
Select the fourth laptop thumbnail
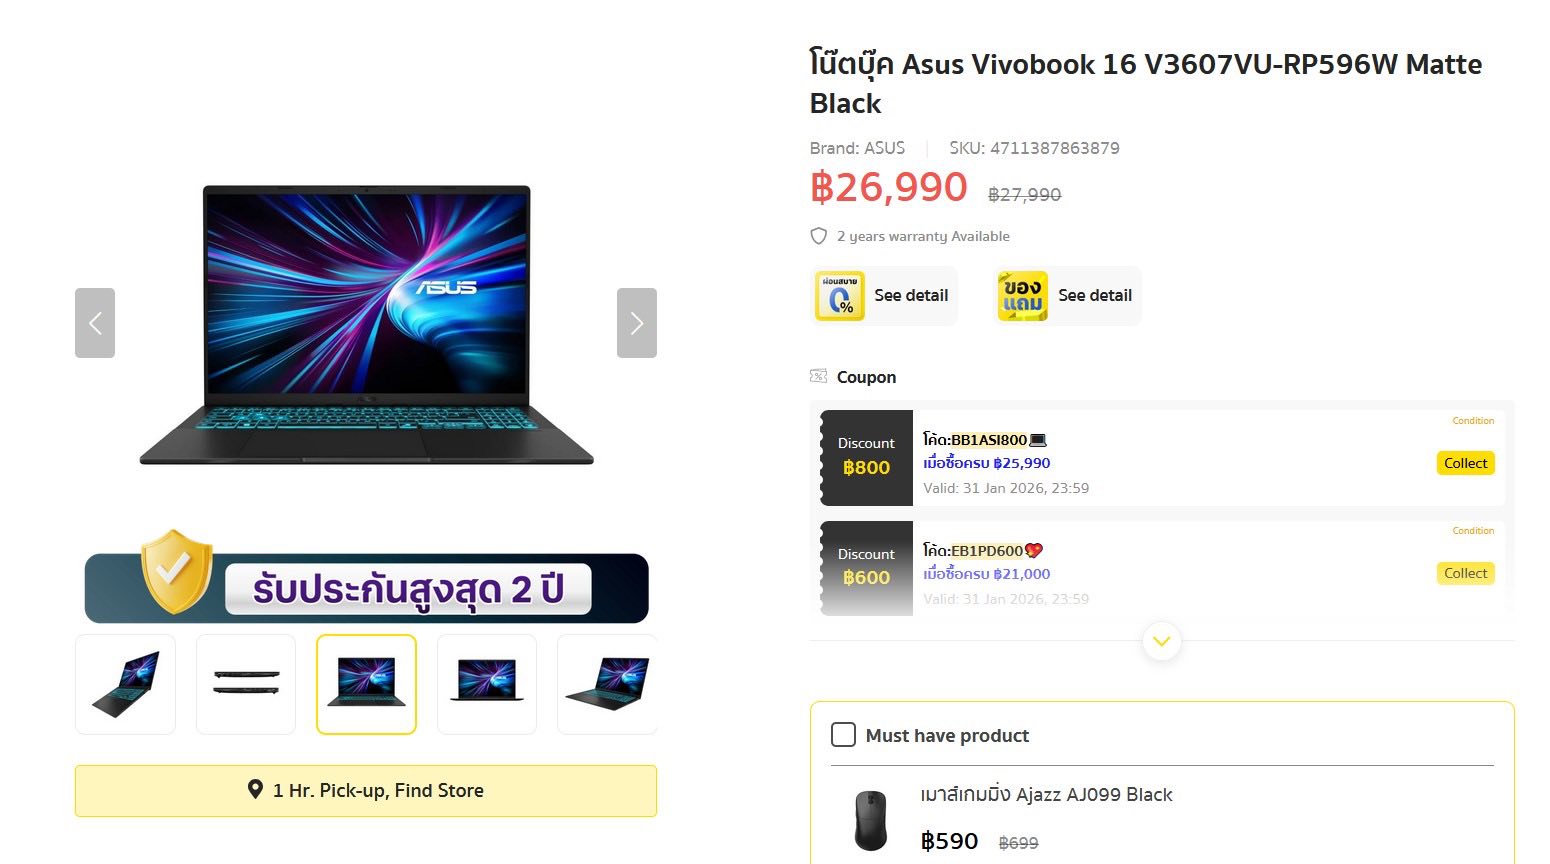487,684
